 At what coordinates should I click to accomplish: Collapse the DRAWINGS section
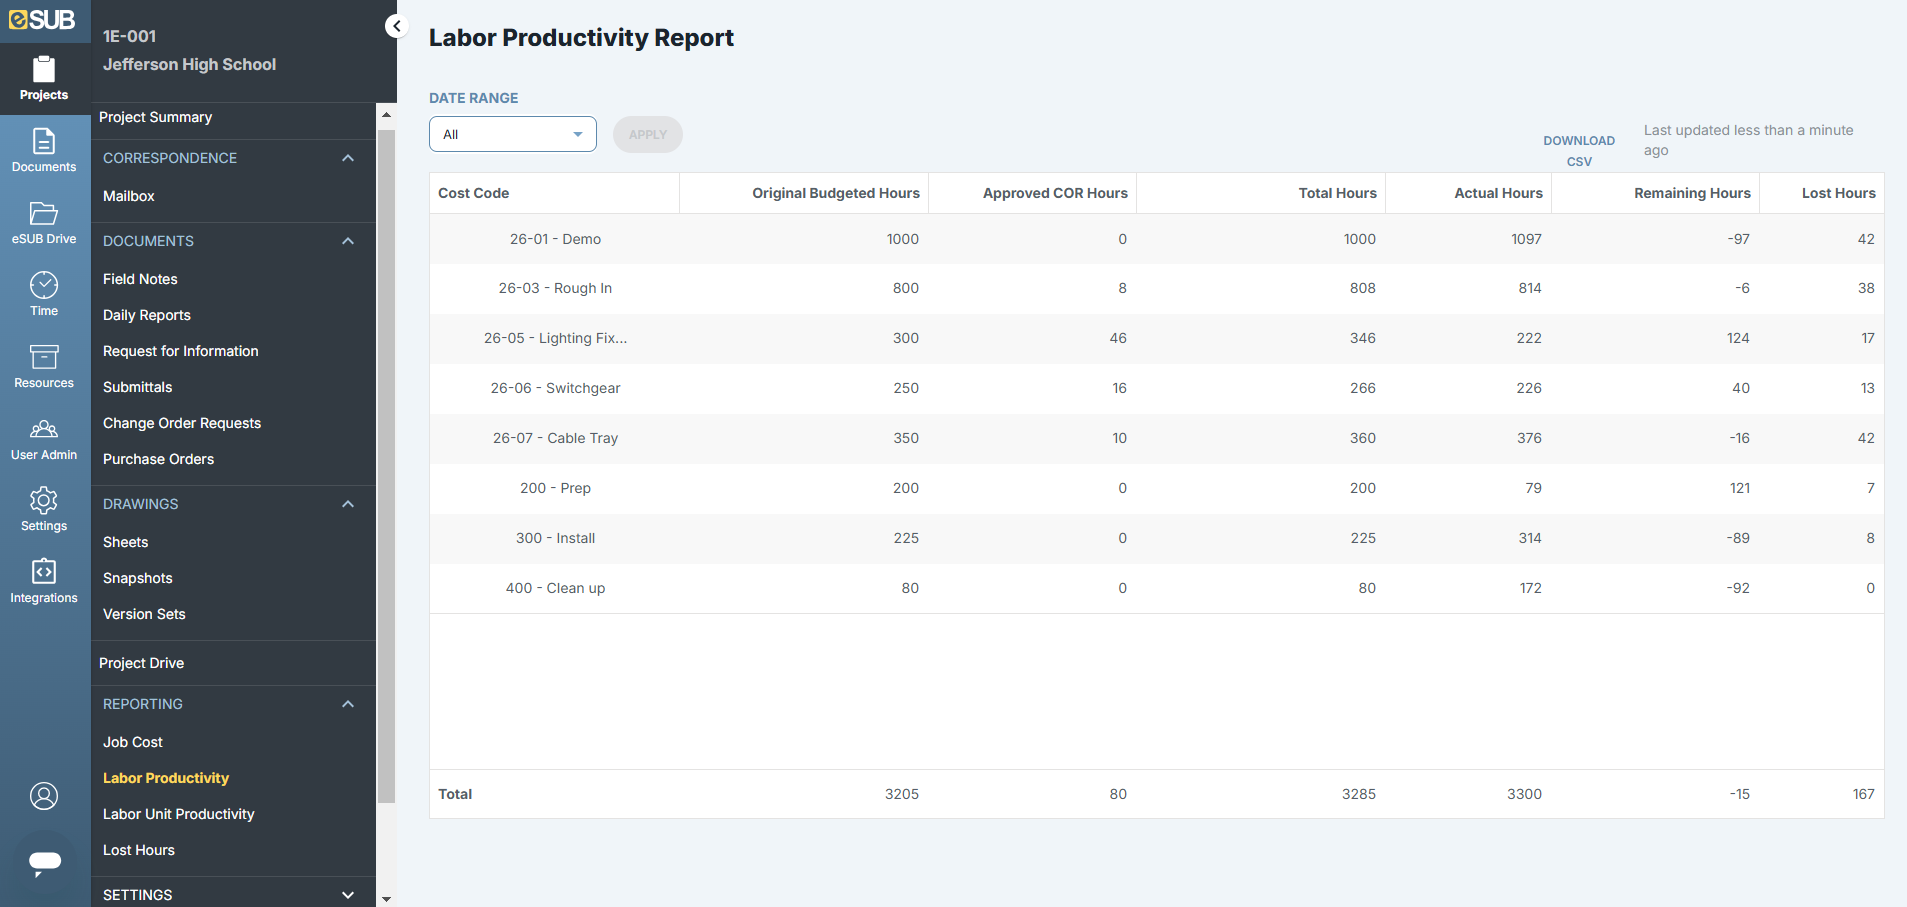tap(348, 503)
